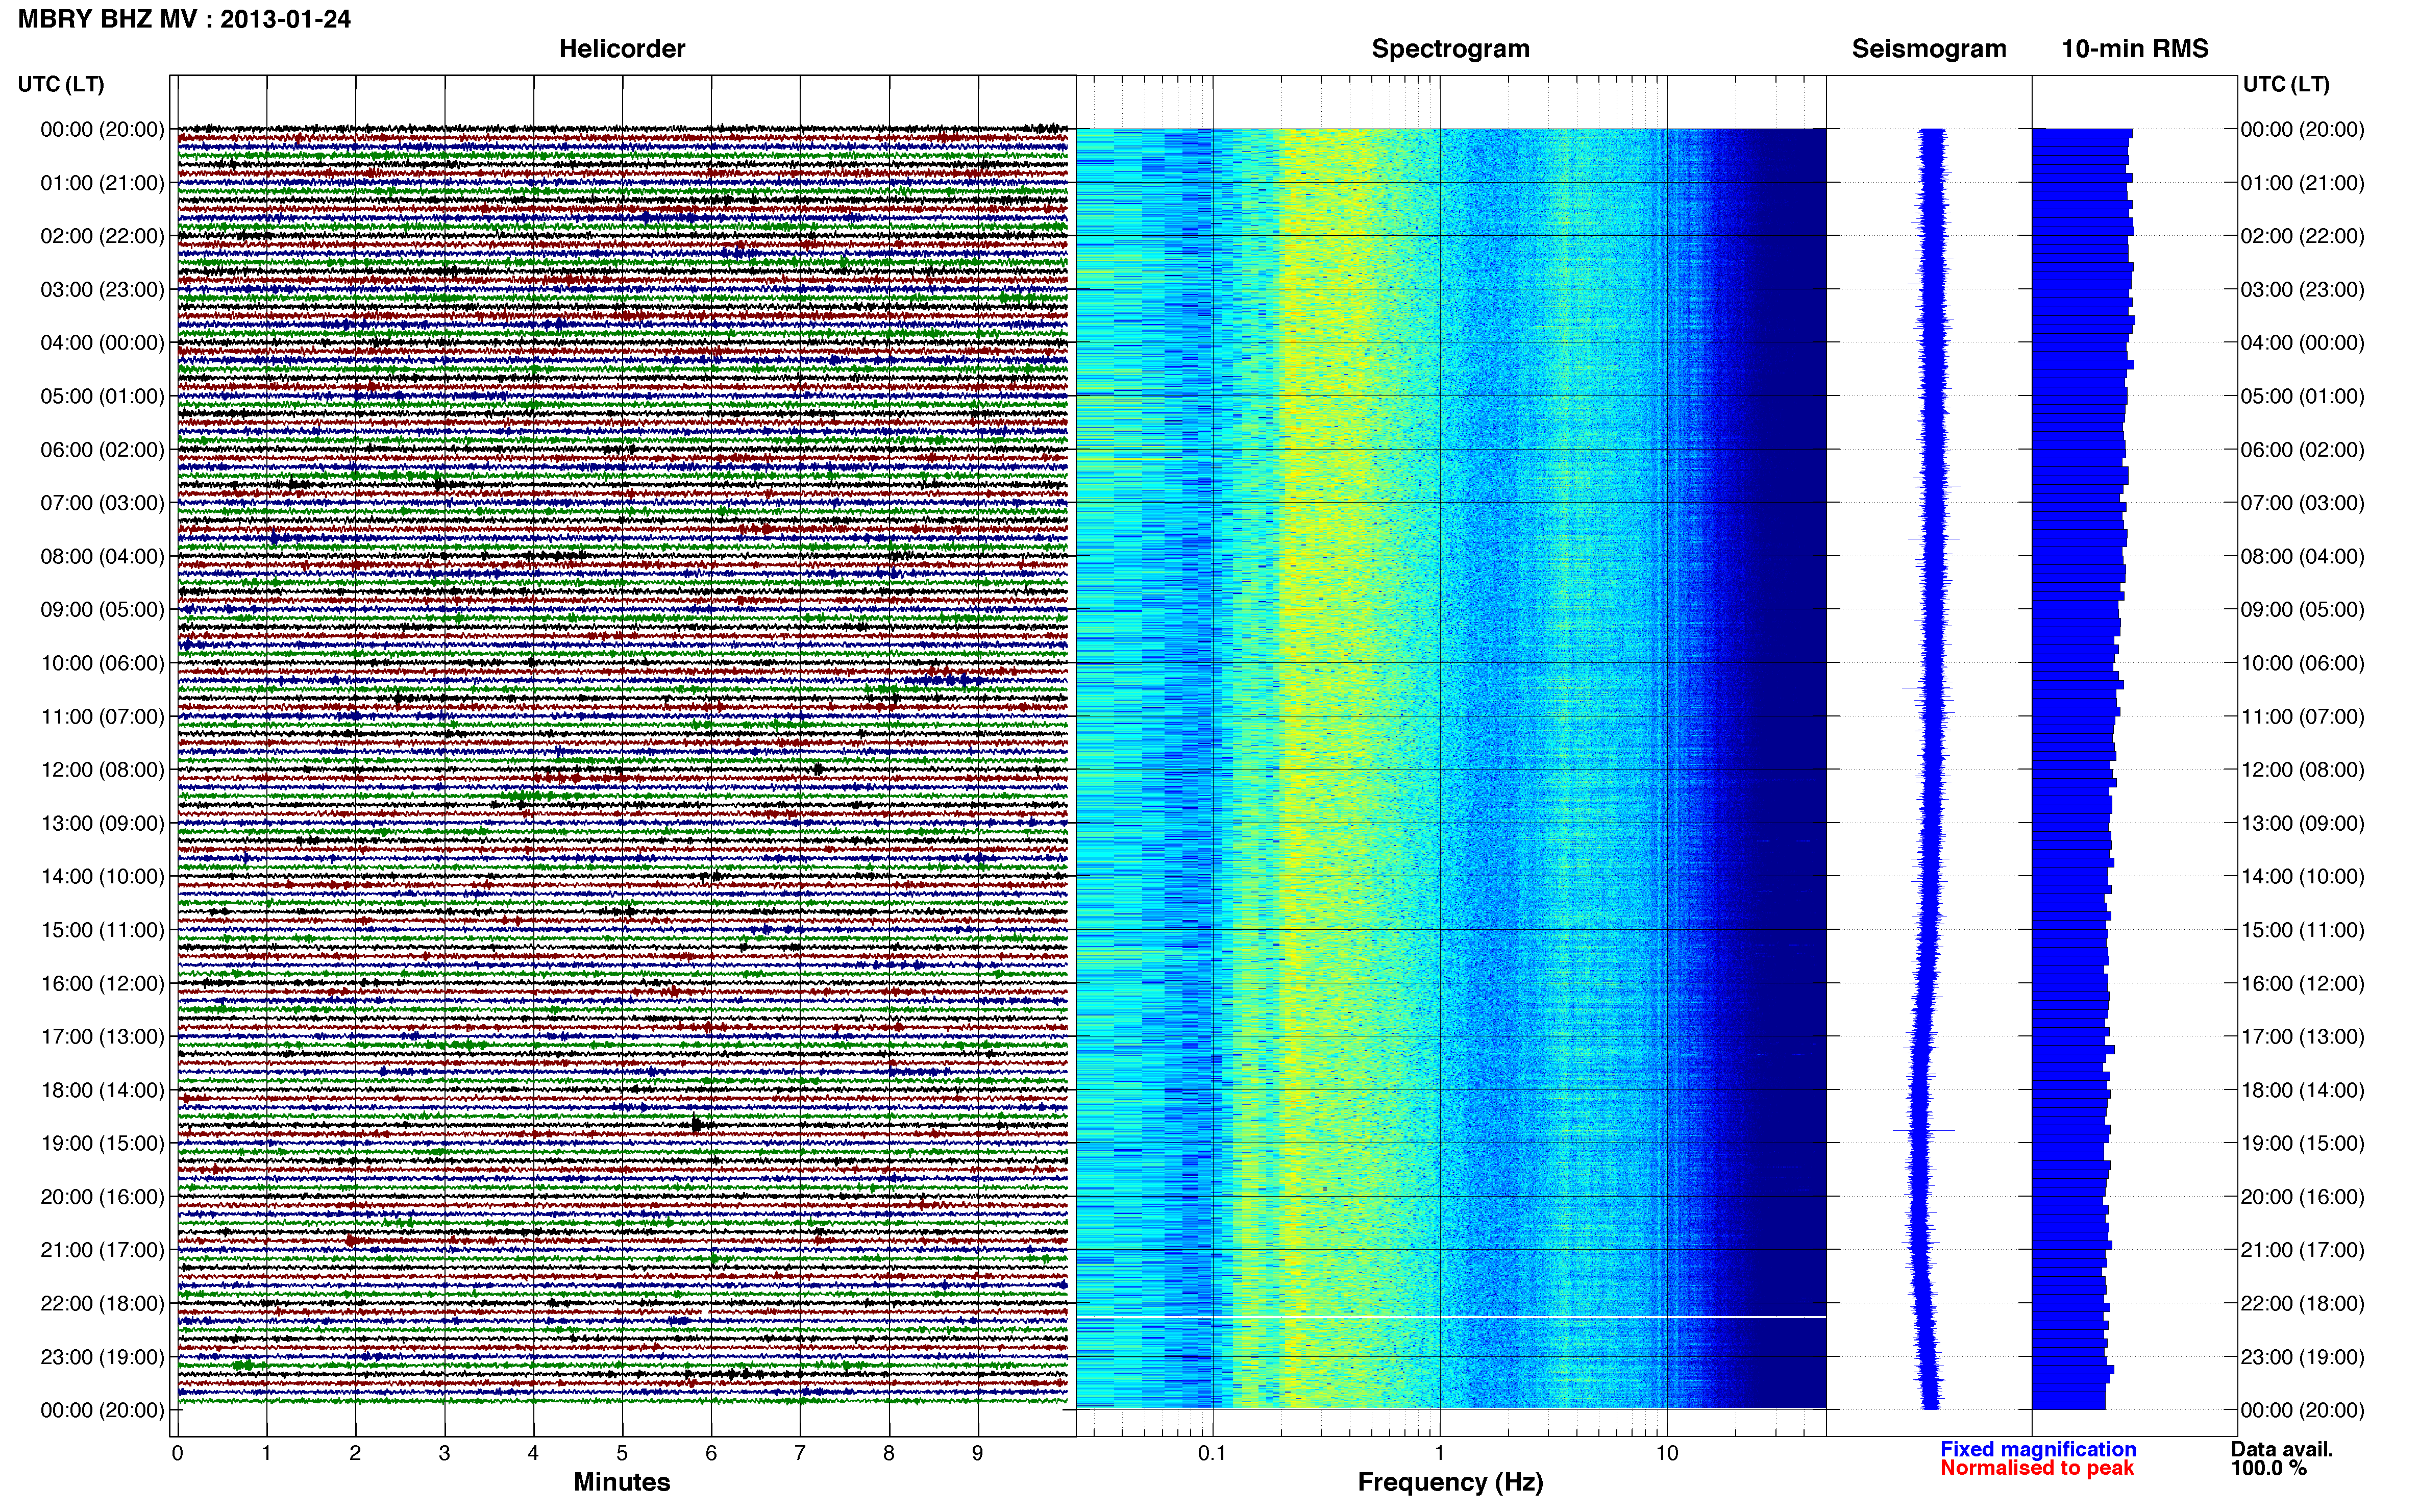The width and height of the screenshot is (2419, 1512).
Task: Click the 'Spectrogram' panel heading
Action: coord(1450,49)
